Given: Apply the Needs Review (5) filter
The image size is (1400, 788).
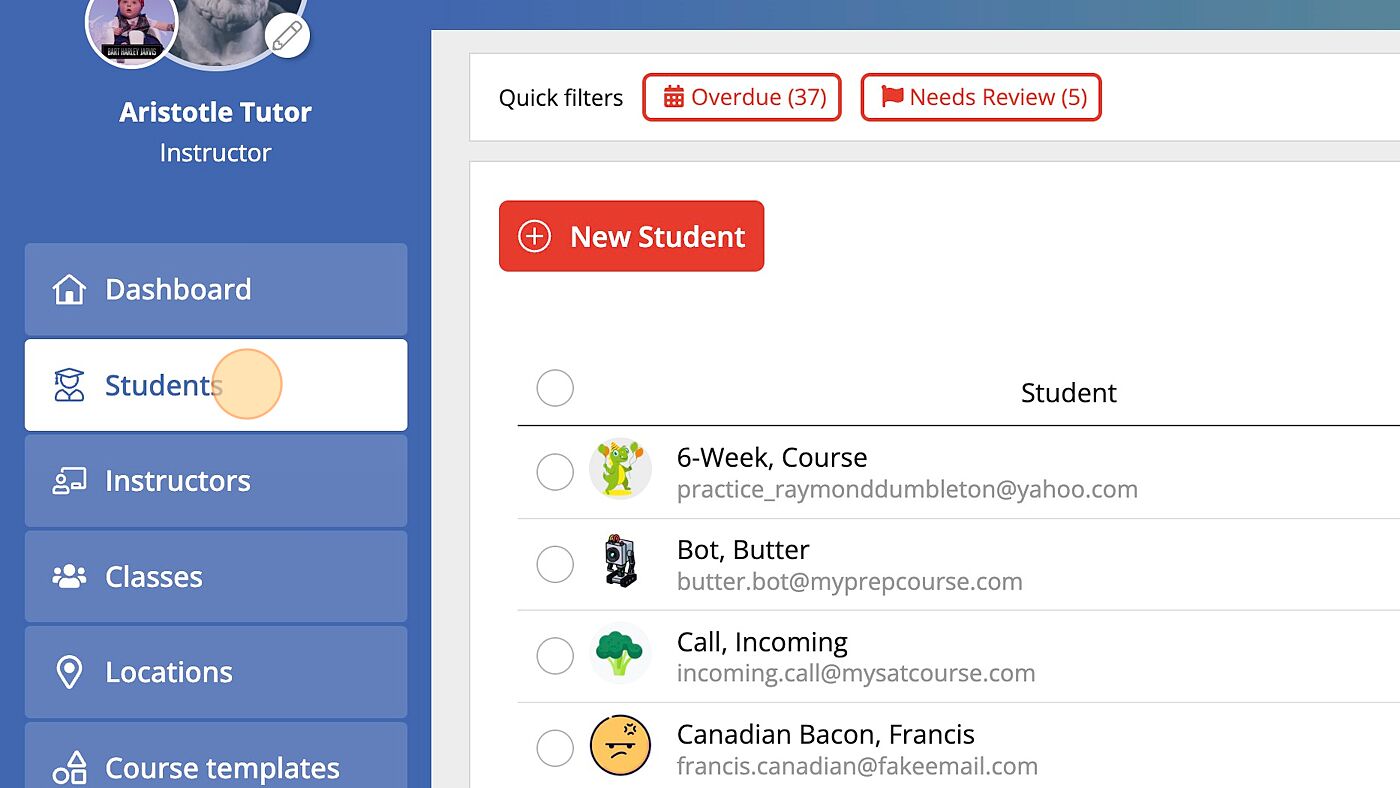Looking at the screenshot, I should (x=981, y=97).
